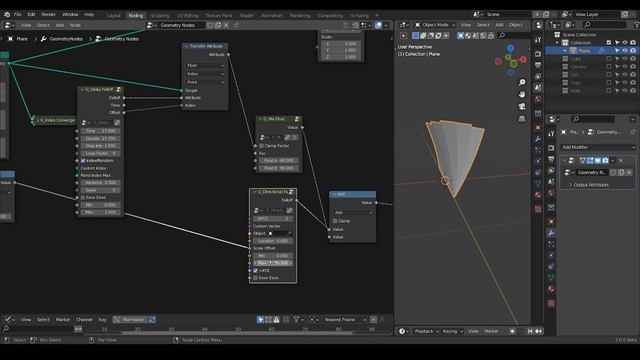The height and width of the screenshot is (360, 640).
Task: Click the Tool tab icon in Properties sidebar
Action: (x=551, y=134)
